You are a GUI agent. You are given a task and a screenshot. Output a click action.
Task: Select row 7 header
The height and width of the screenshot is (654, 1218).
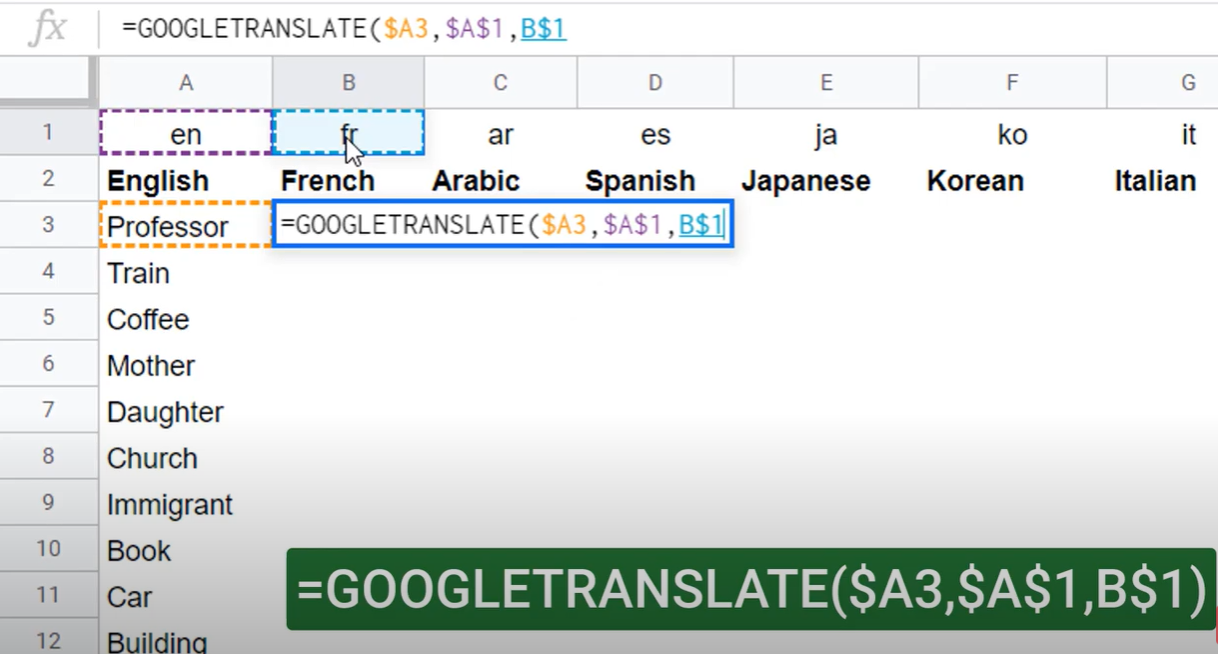pos(48,409)
